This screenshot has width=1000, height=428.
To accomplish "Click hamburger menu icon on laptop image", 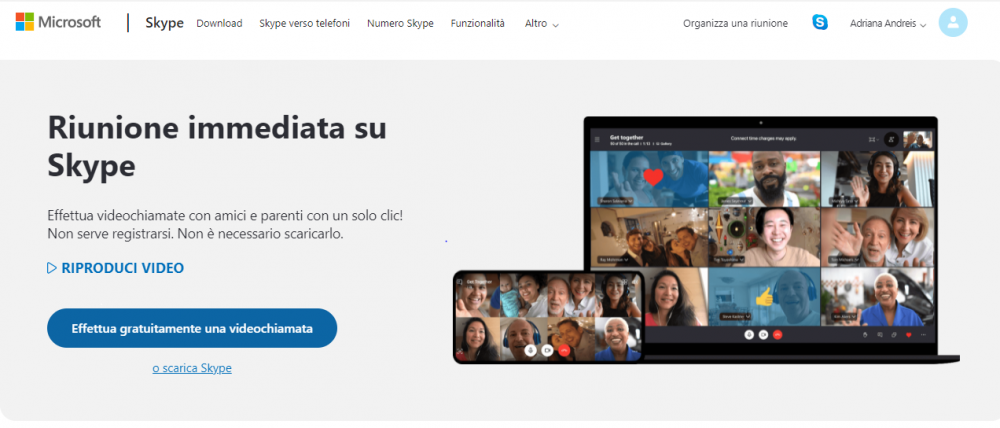I will tap(598, 139).
